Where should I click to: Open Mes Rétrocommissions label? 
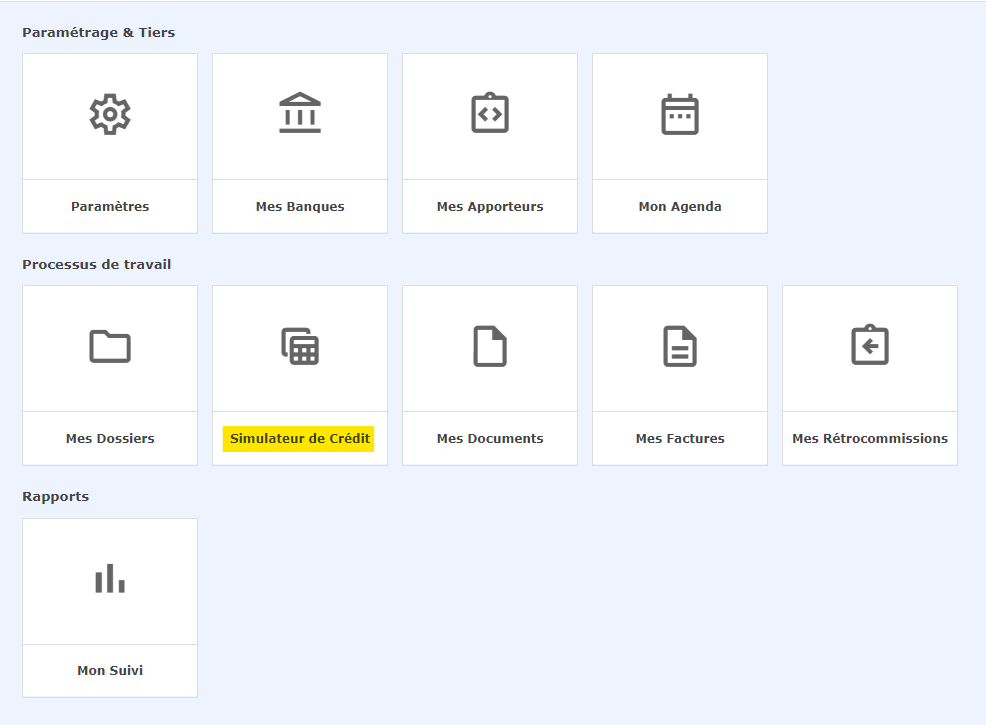(870, 439)
